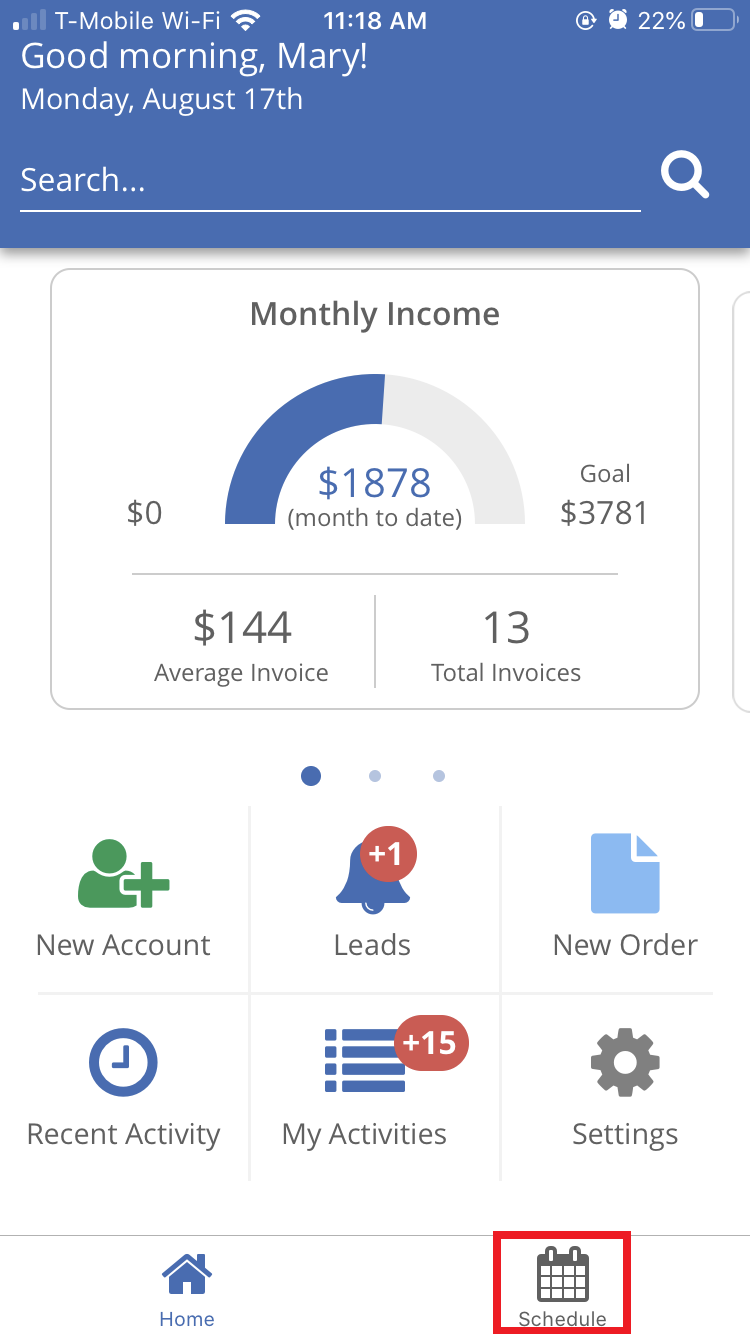Tap the +1 badge on Leads
Screen dimensions: 750x1334
pos(387,853)
